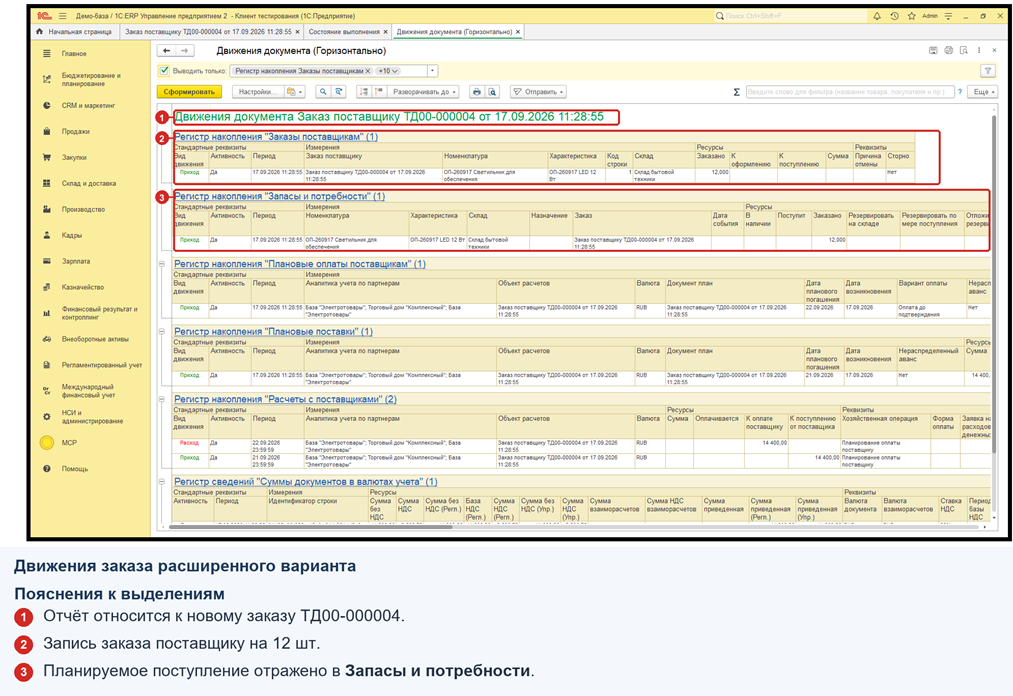Collapse the "Расчеты с поставщиками" register group
The height and width of the screenshot is (696, 1013).
[x=162, y=399]
